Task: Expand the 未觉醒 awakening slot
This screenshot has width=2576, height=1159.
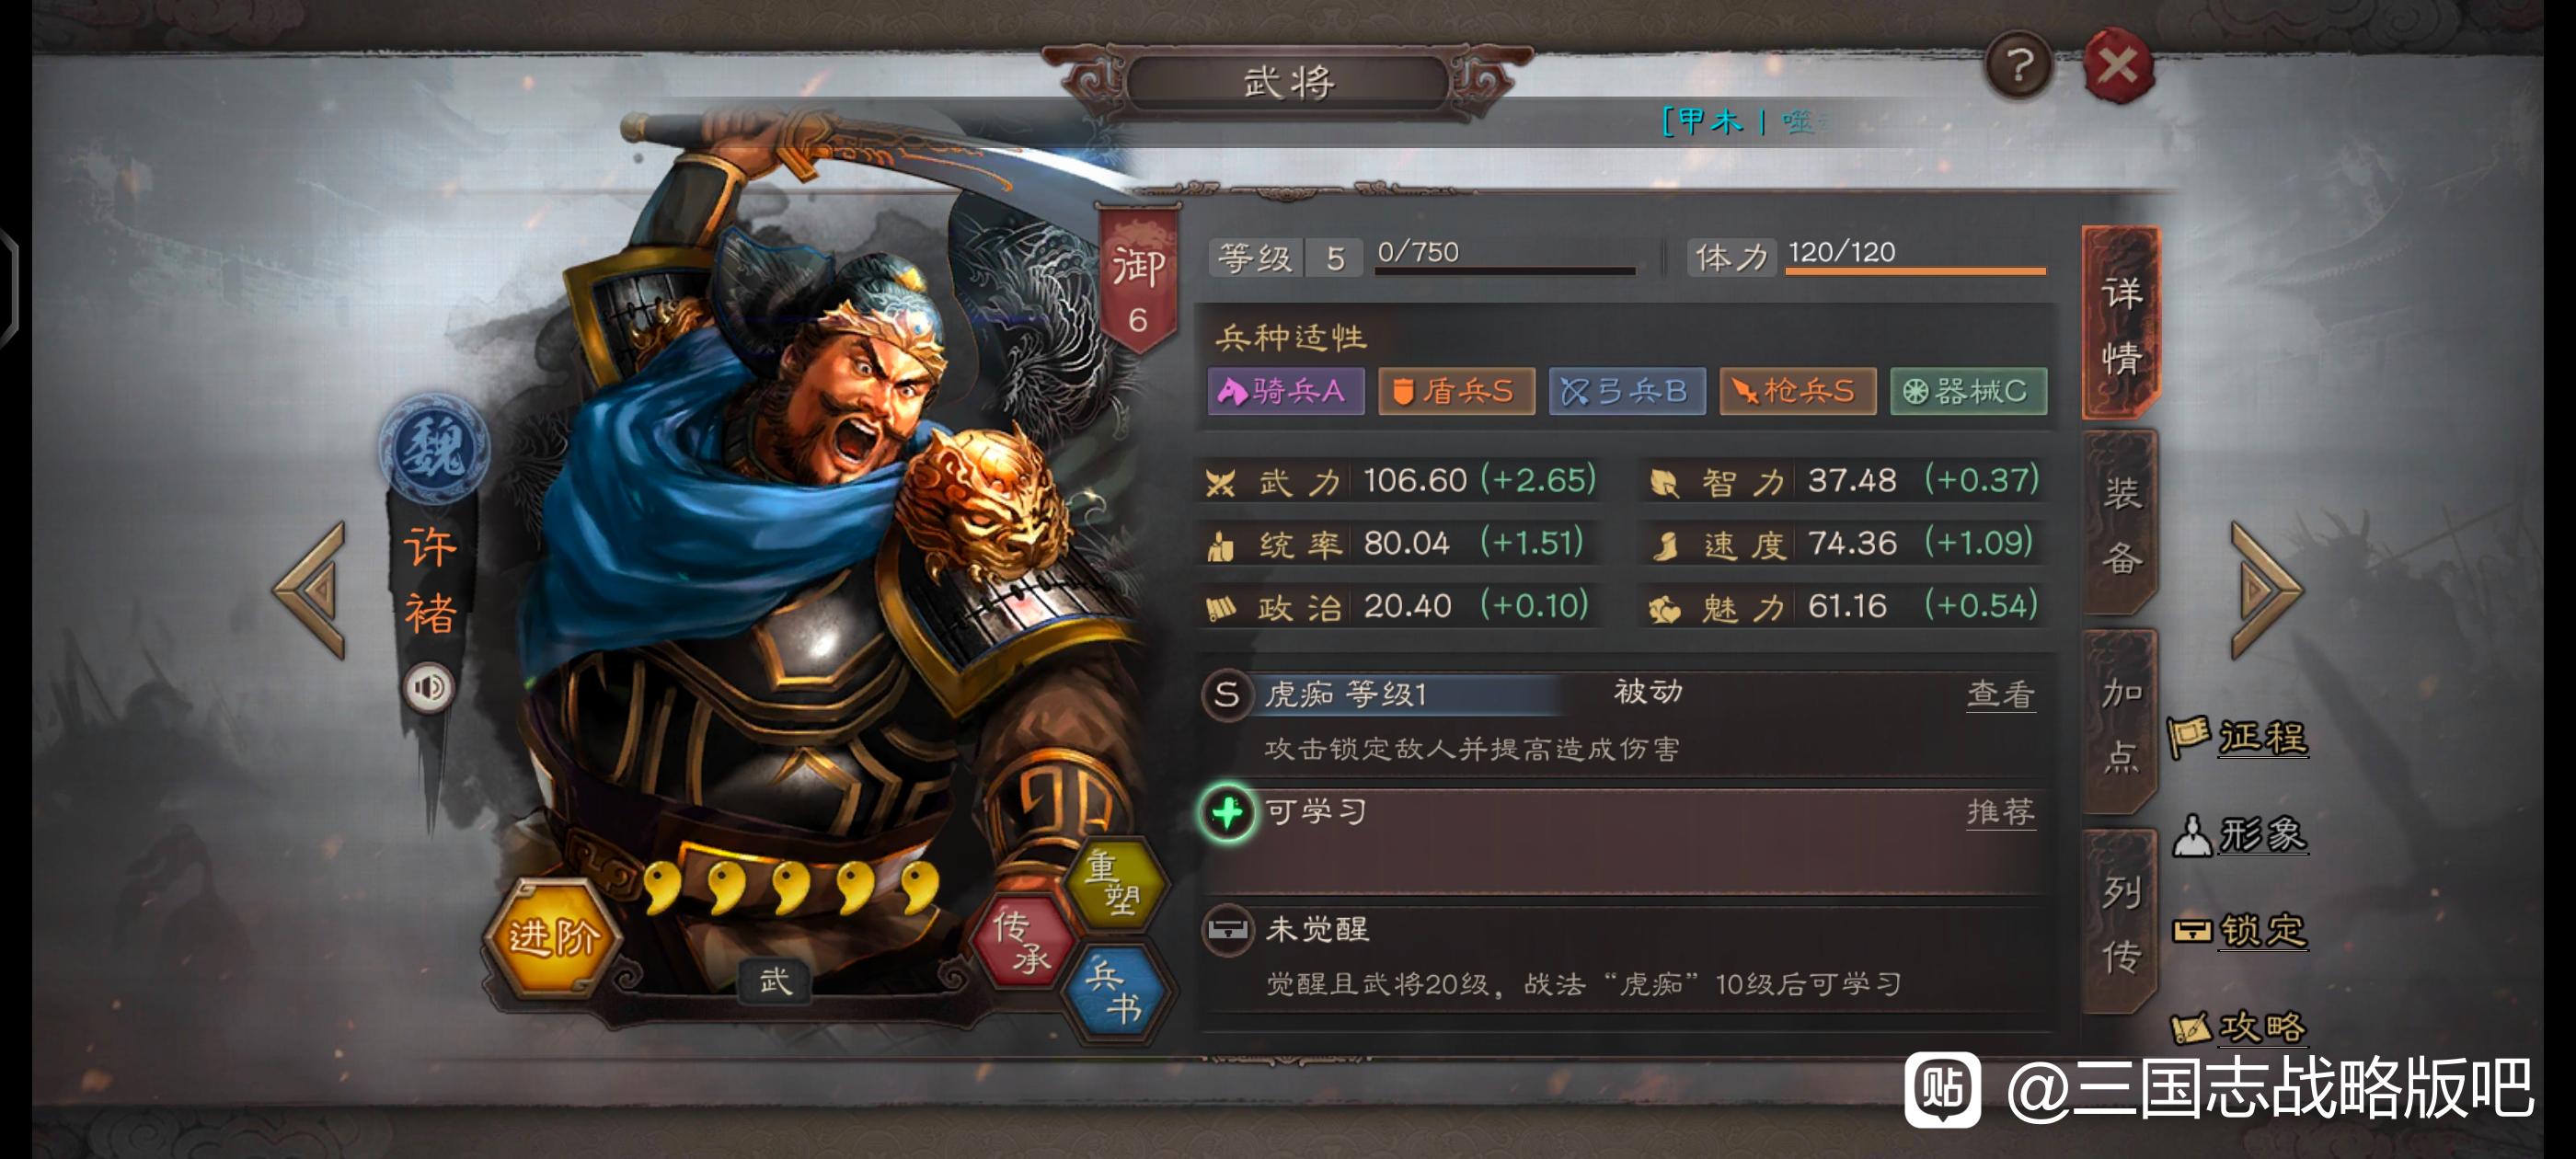Action: pyautogui.click(x=1625, y=955)
